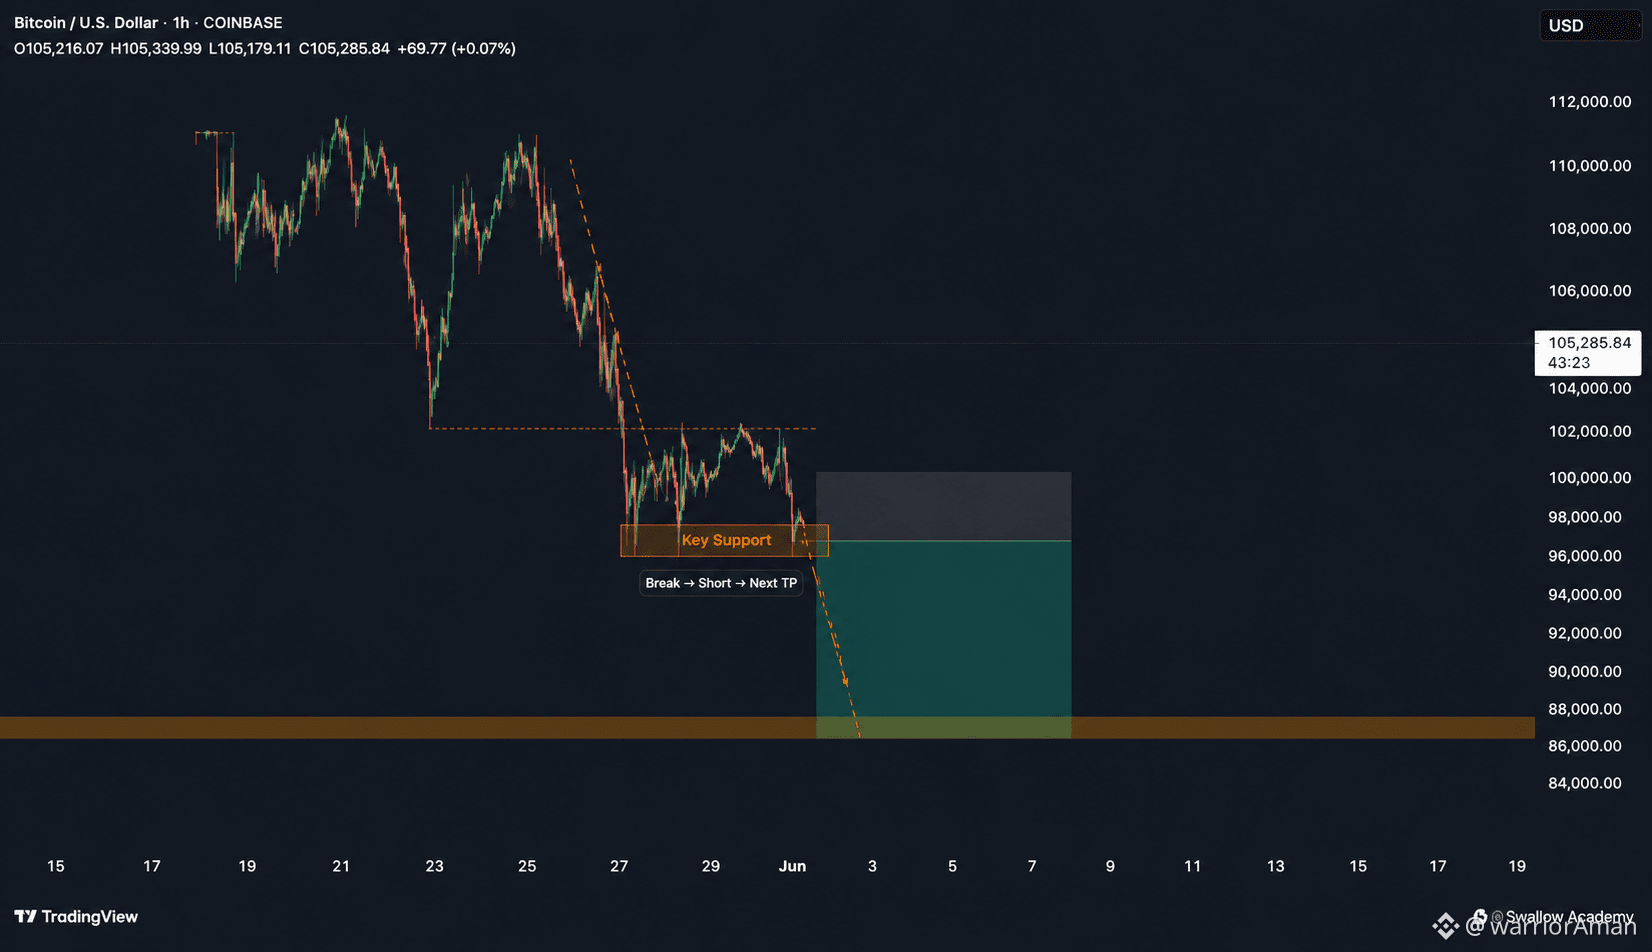Click the 112,000.00 price axis label
This screenshot has width=1652, height=952.
1590,102
